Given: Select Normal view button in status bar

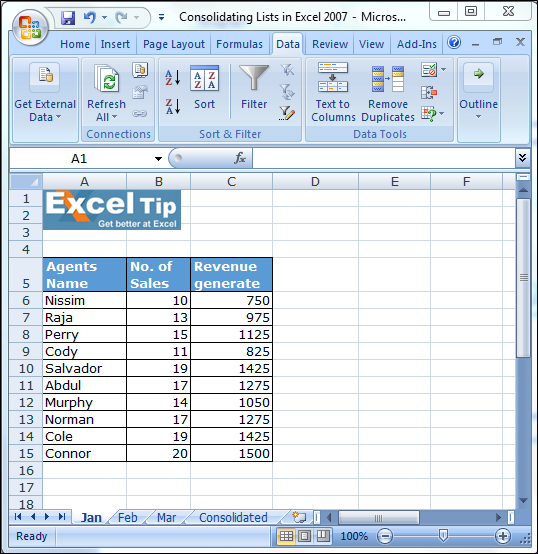Looking at the screenshot, I should tap(286, 536).
